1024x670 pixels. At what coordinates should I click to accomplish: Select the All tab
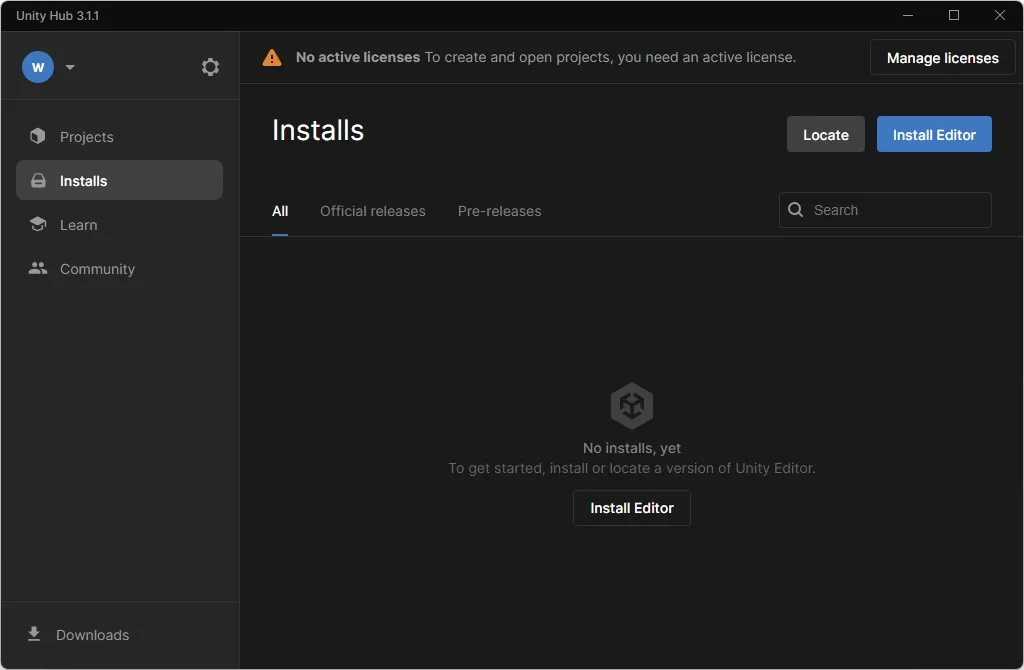click(x=280, y=211)
